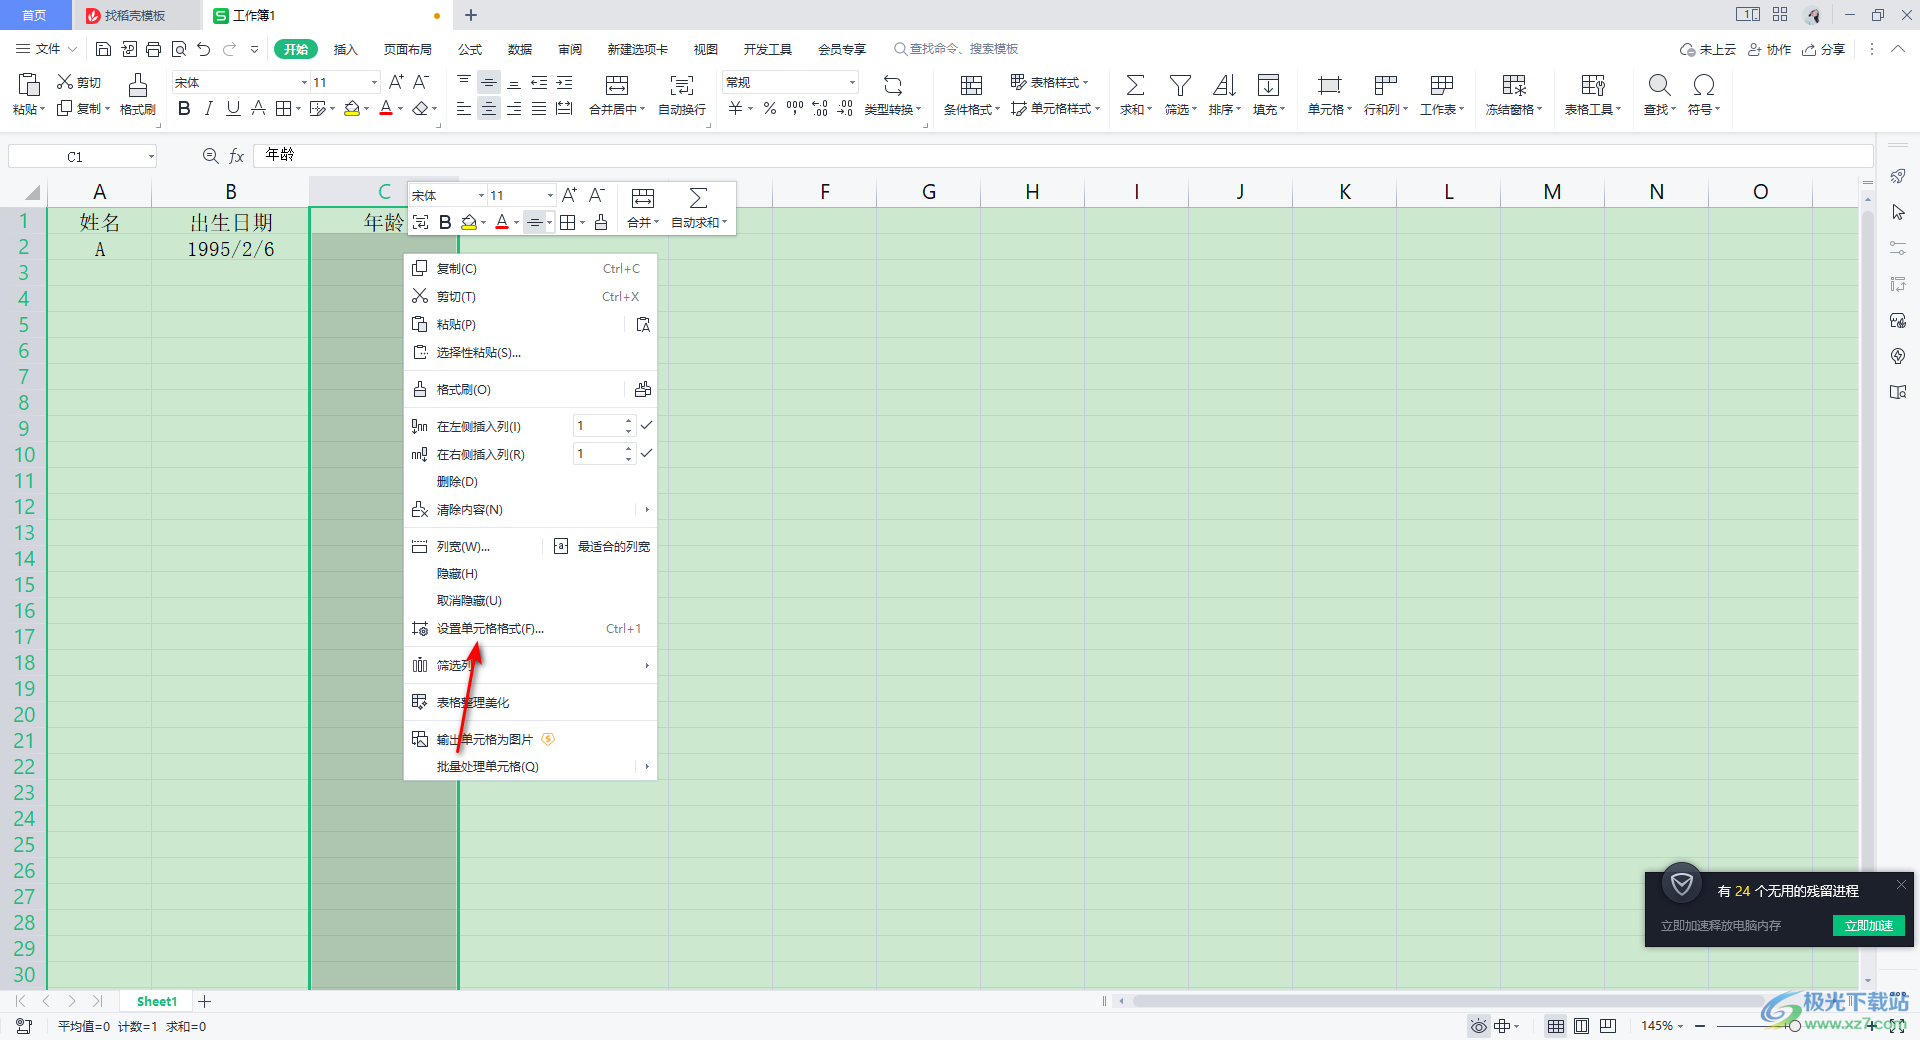Screen dimensions: 1920x1040
Task: Toggle Underline in the ribbon
Action: tap(233, 108)
